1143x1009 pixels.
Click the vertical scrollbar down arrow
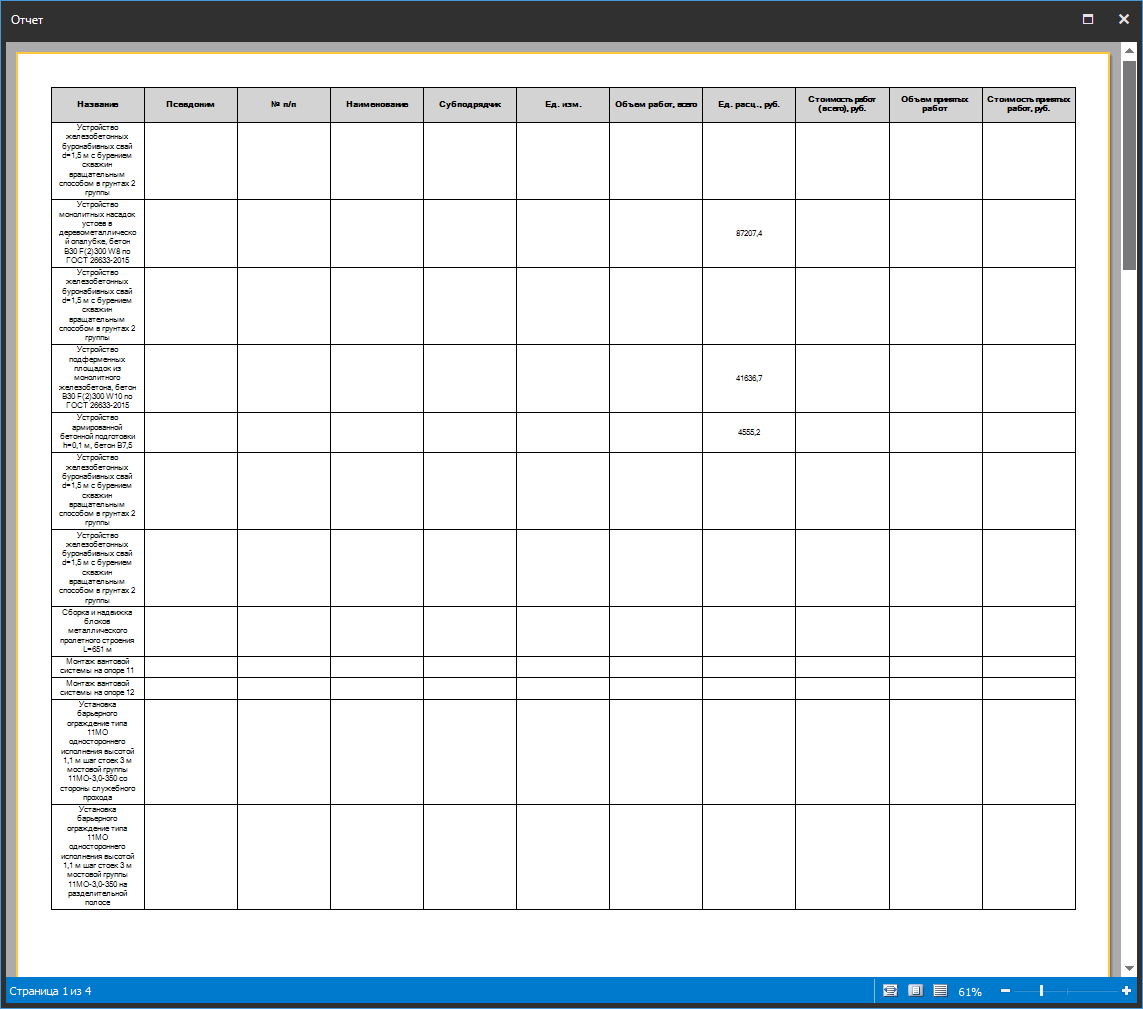pyautogui.click(x=1129, y=968)
